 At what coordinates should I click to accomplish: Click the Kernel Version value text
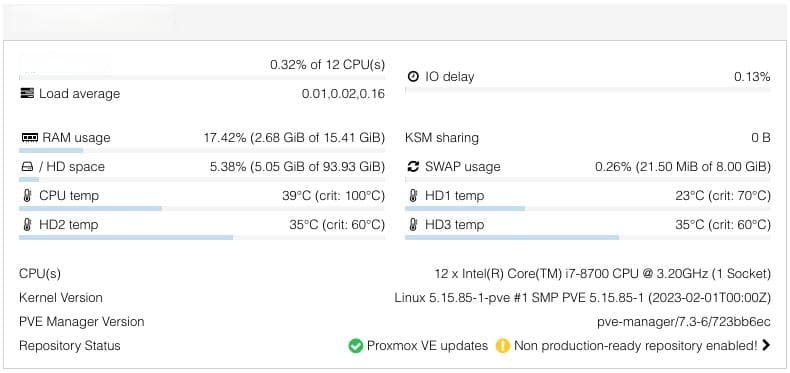tap(582, 298)
